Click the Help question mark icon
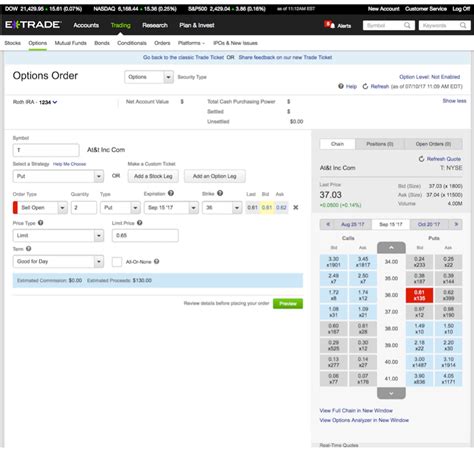This screenshot has height=450, width=474. [x=341, y=86]
